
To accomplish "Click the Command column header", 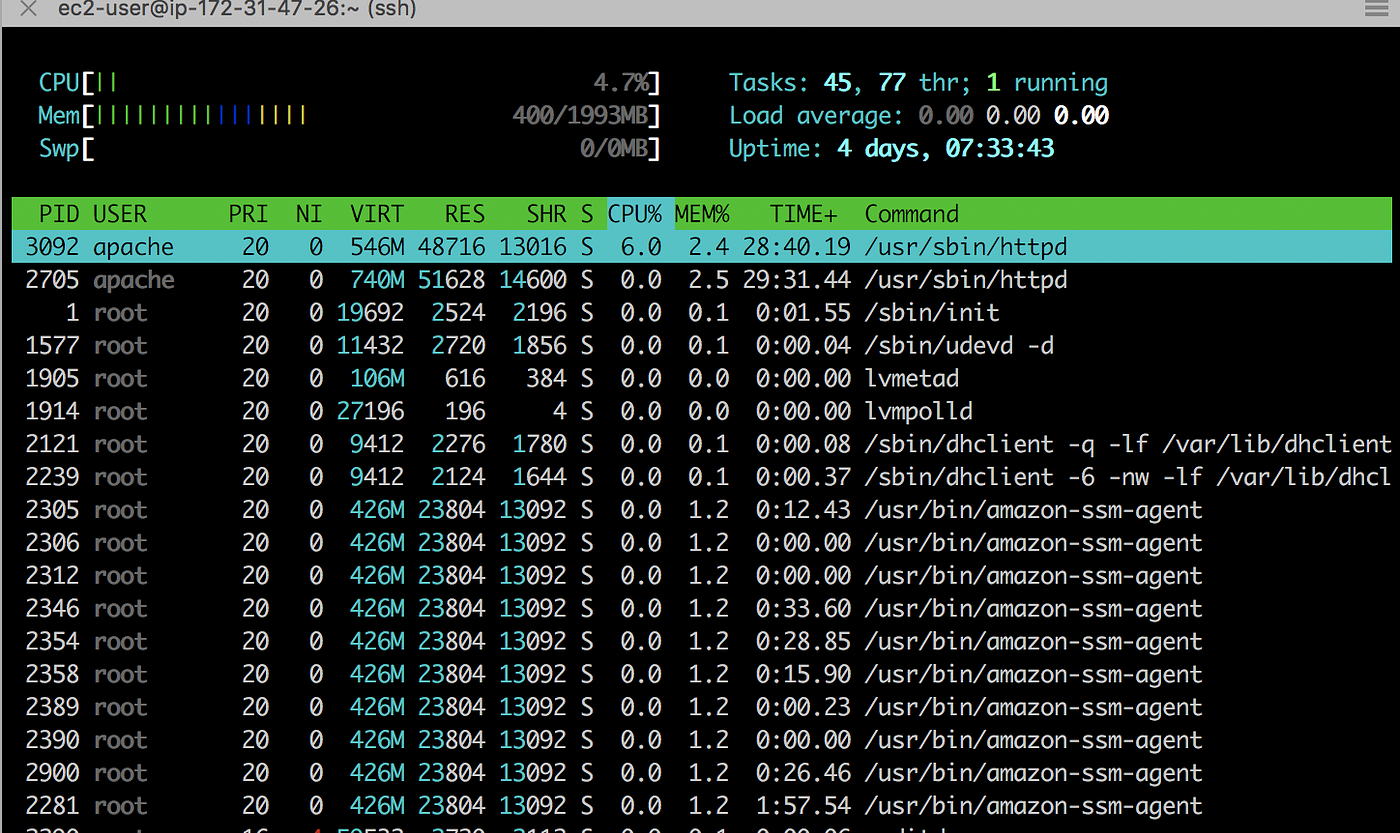I will (x=911, y=214).
